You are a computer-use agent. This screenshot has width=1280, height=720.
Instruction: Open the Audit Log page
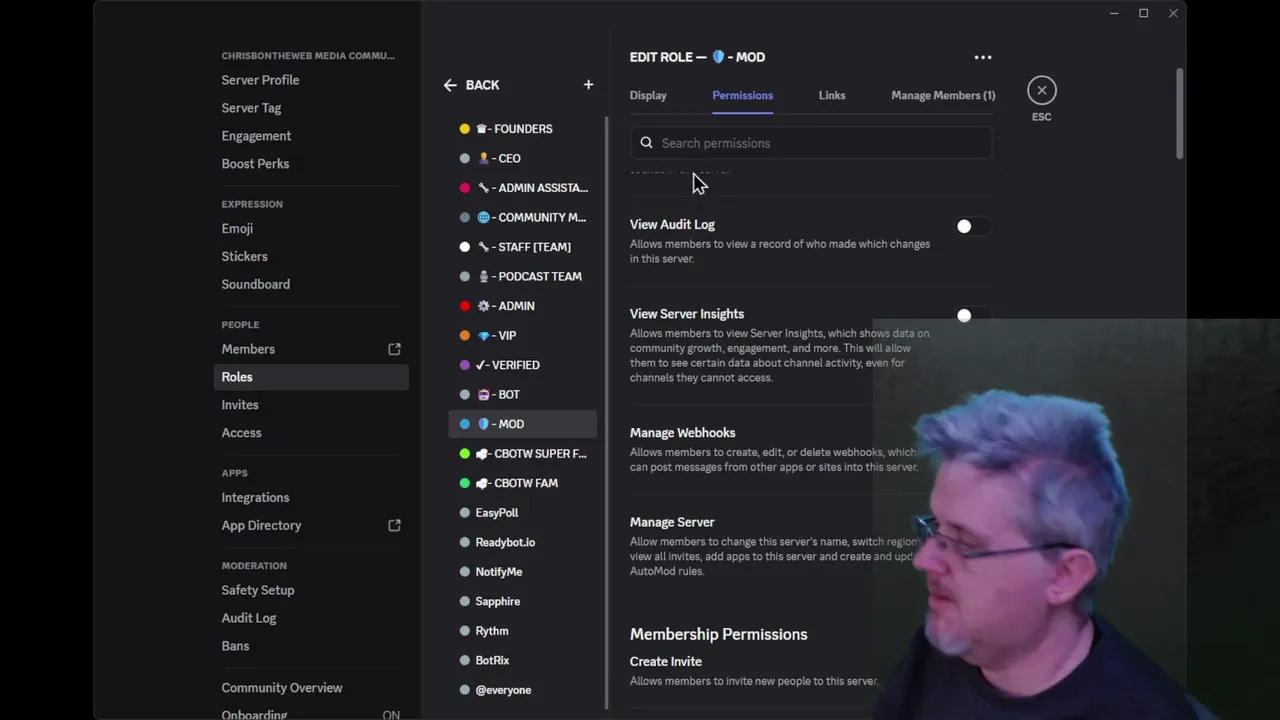311,618
